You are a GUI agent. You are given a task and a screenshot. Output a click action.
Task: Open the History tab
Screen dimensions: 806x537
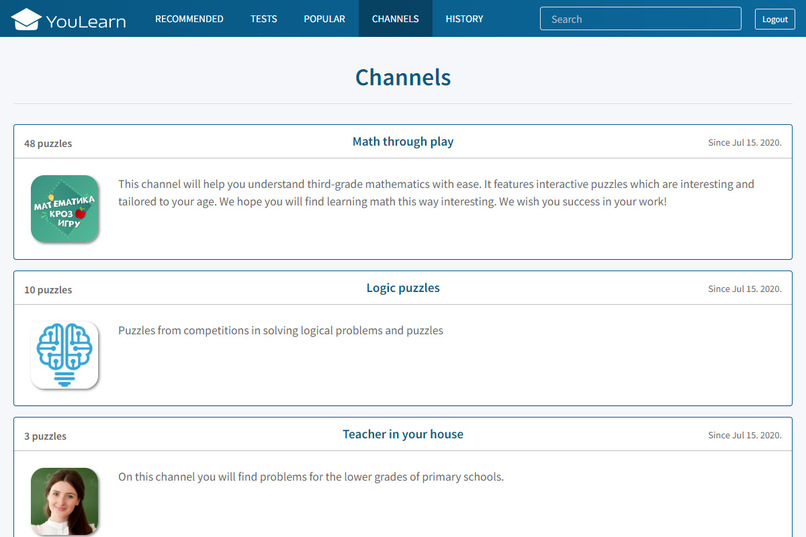464,19
